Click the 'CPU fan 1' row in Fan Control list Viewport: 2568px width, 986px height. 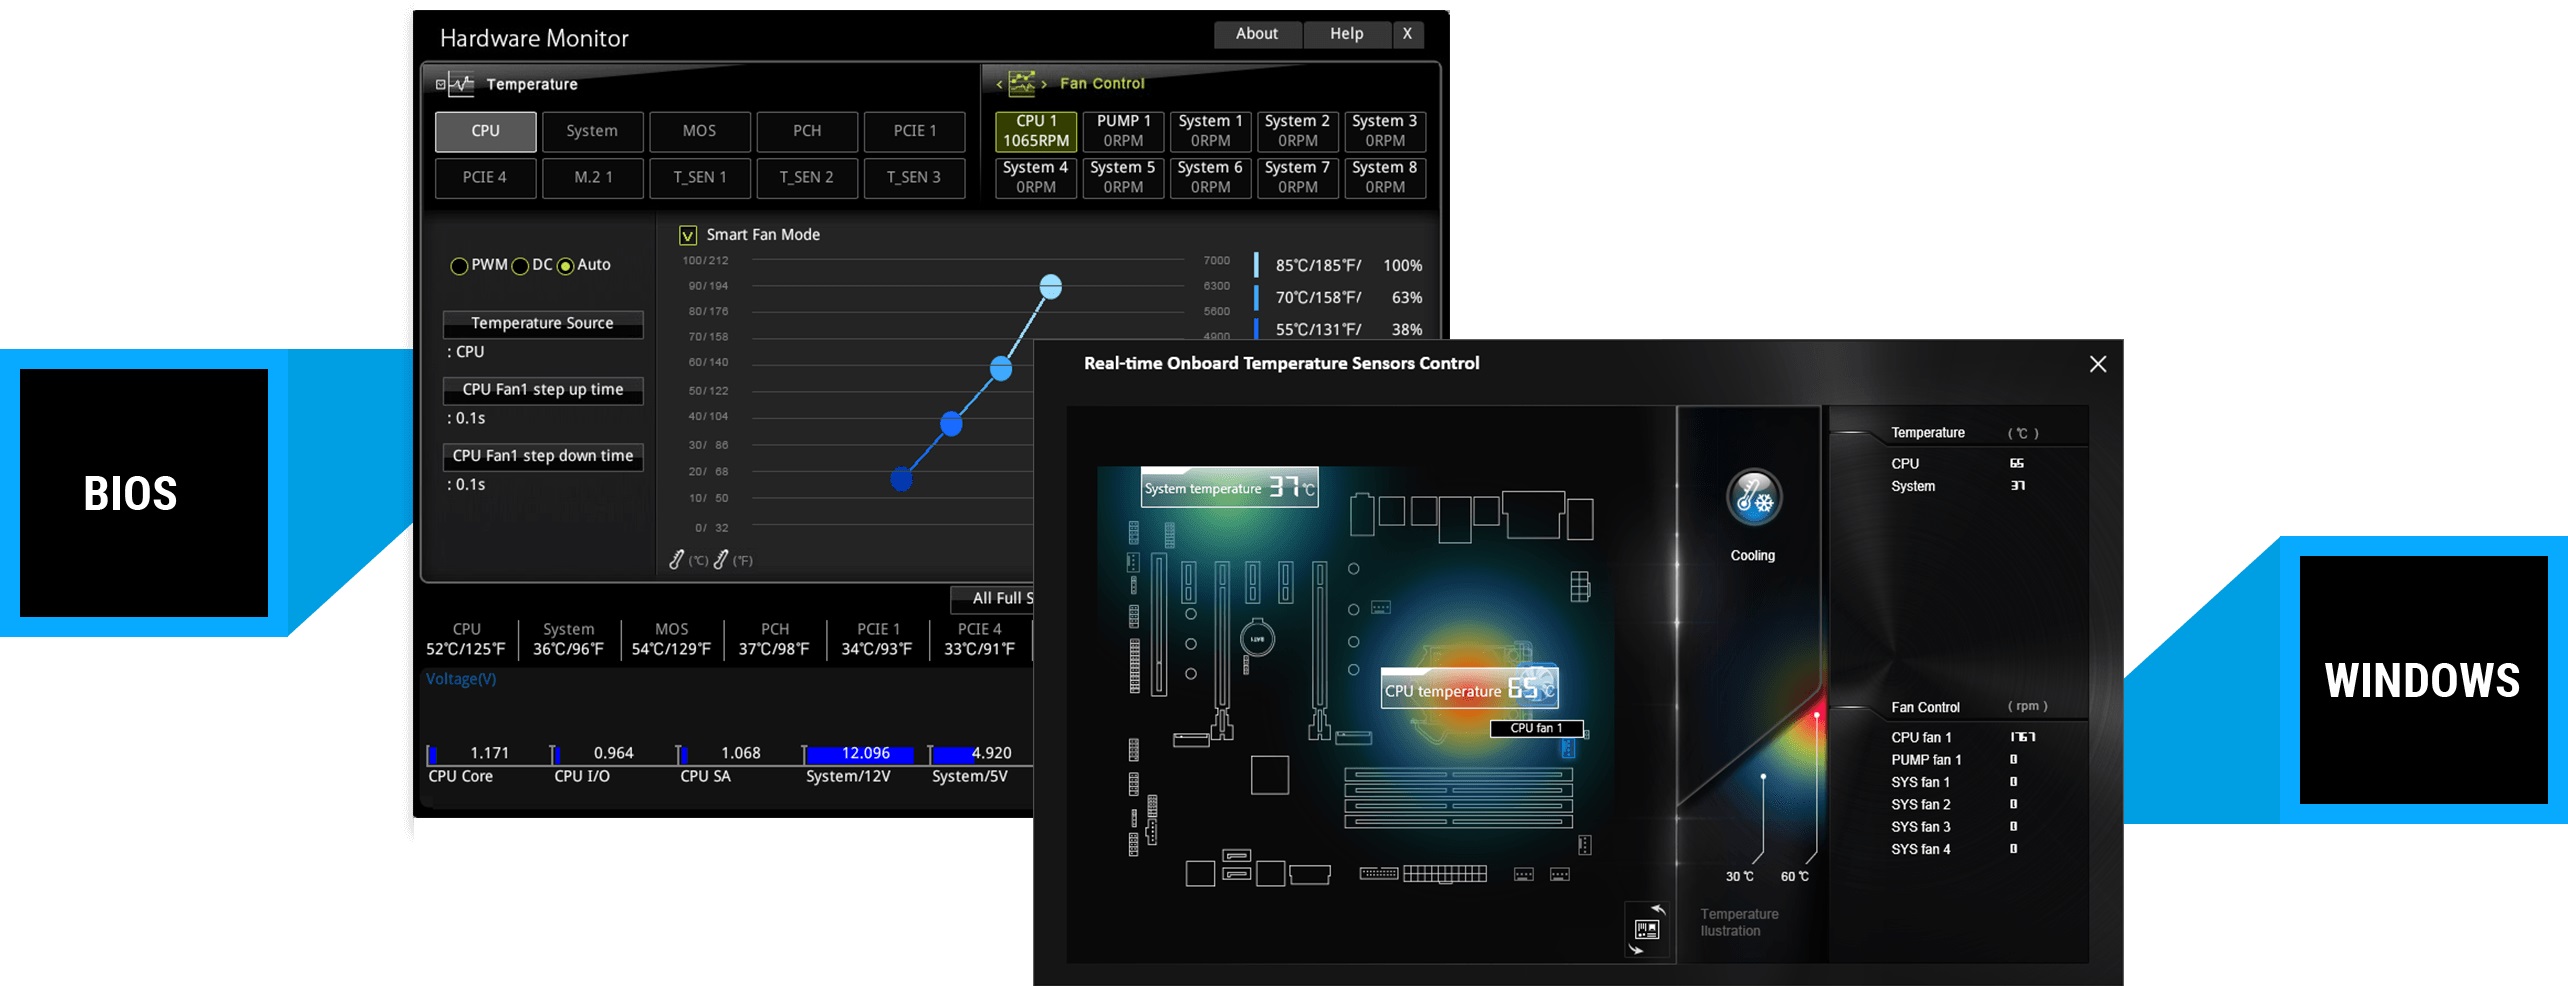[1962, 737]
